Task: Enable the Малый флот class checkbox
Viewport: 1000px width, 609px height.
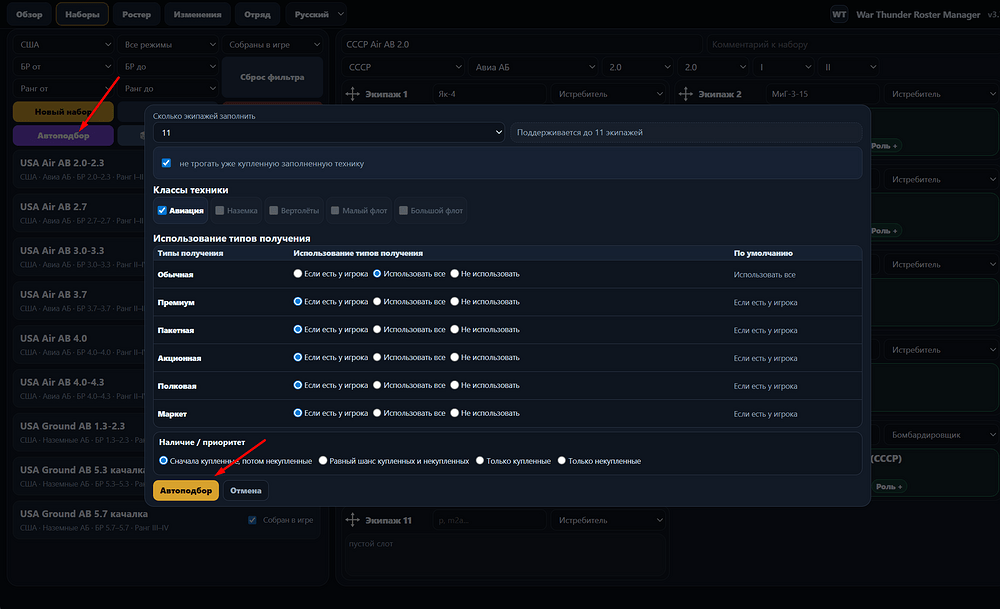Action: point(335,210)
